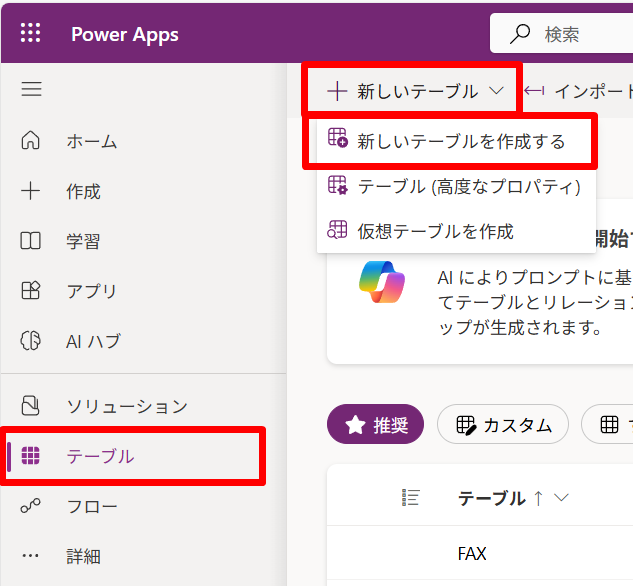Select the カスタム filter pill
This screenshot has width=633, height=586.
pyautogui.click(x=503, y=425)
